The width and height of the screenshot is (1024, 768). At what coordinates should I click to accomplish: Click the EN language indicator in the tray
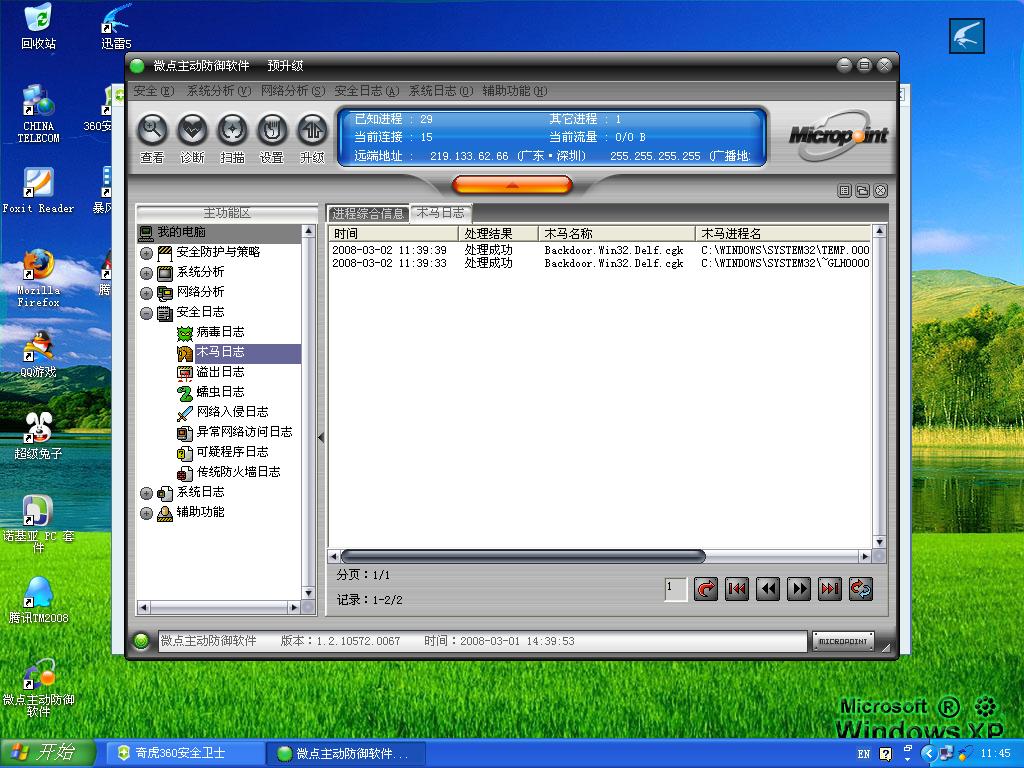point(863,754)
